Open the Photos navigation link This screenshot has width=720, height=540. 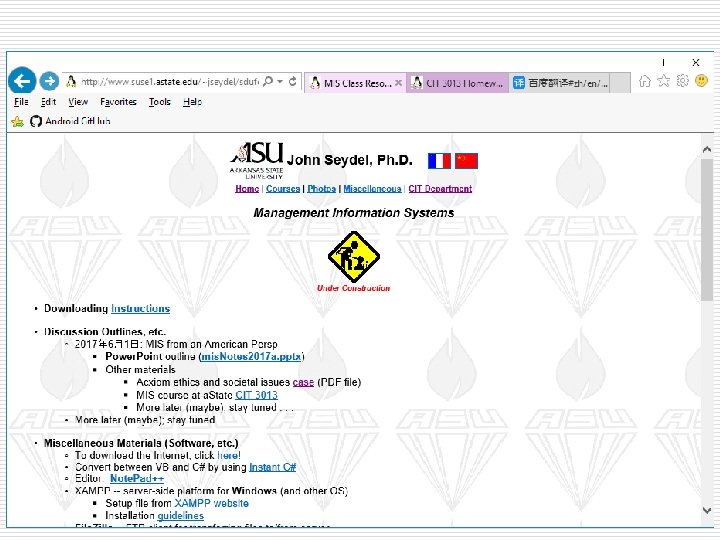point(321,189)
